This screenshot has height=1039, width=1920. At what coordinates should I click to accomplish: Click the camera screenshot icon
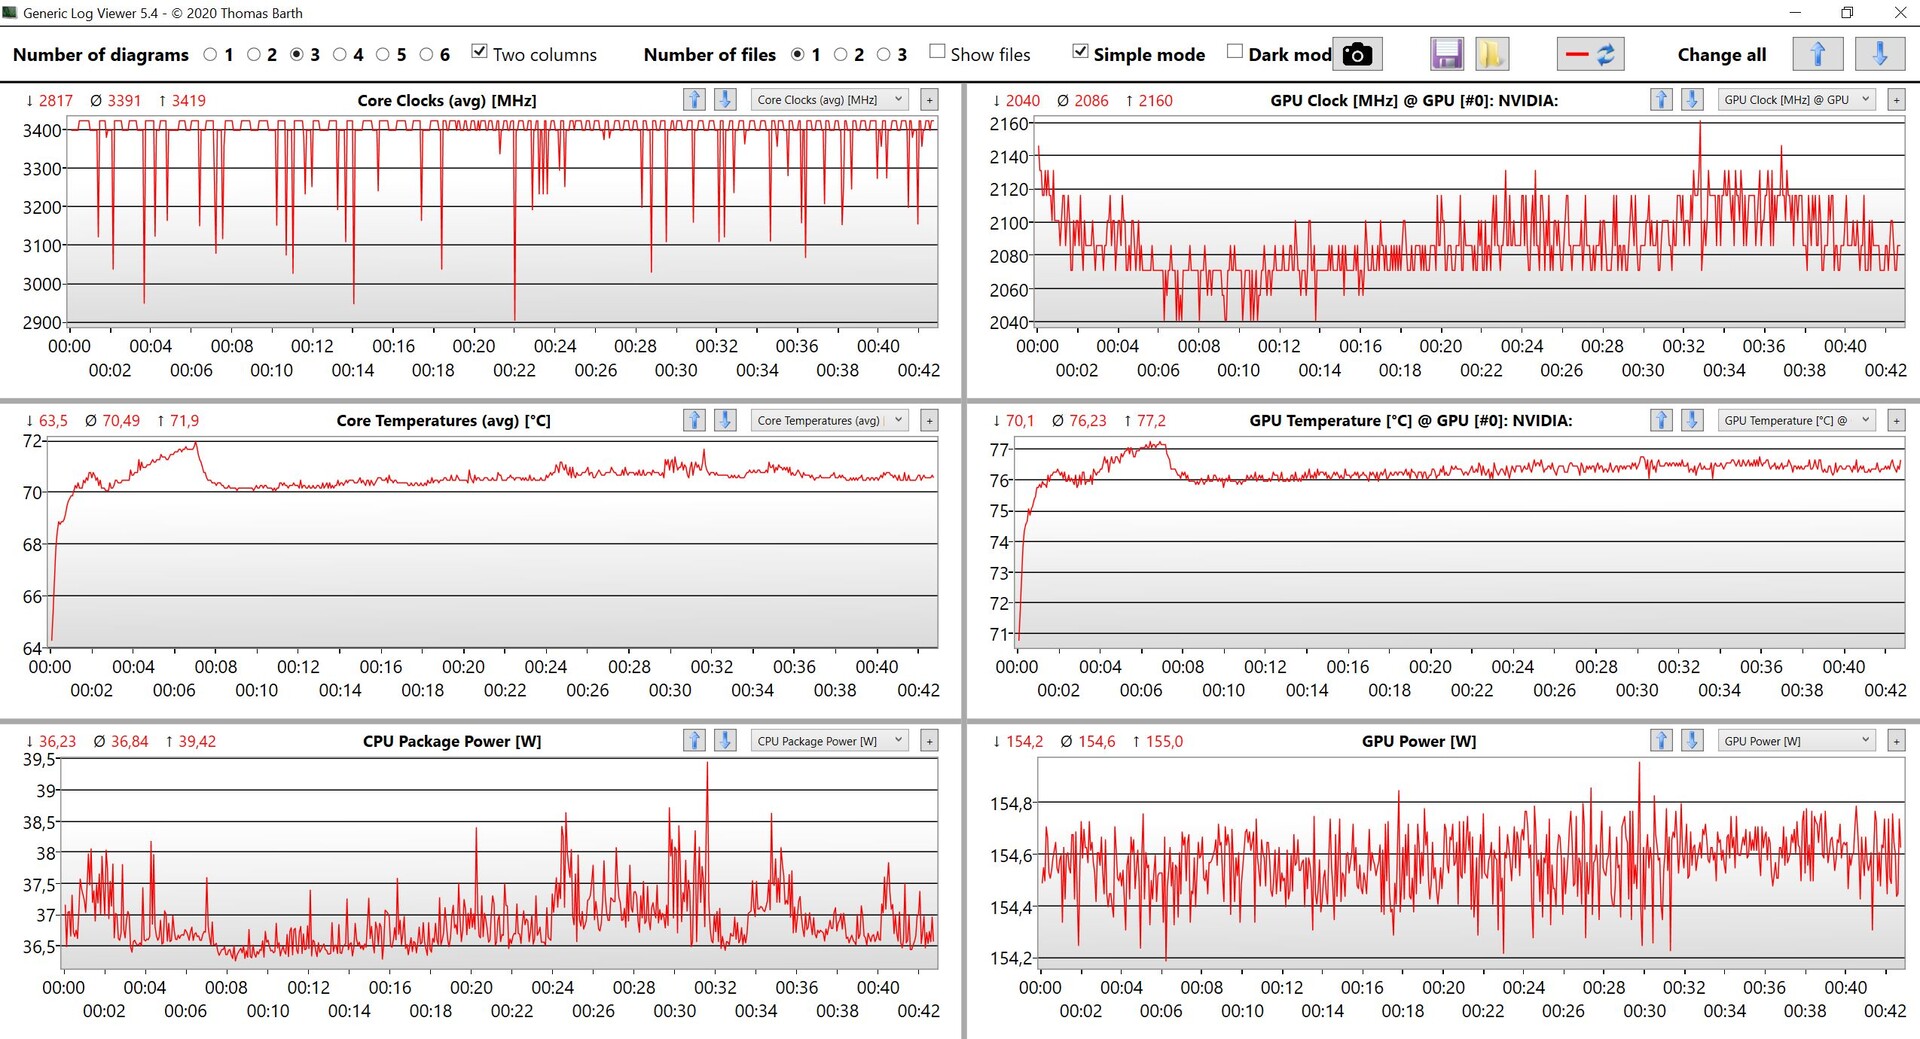tap(1356, 54)
